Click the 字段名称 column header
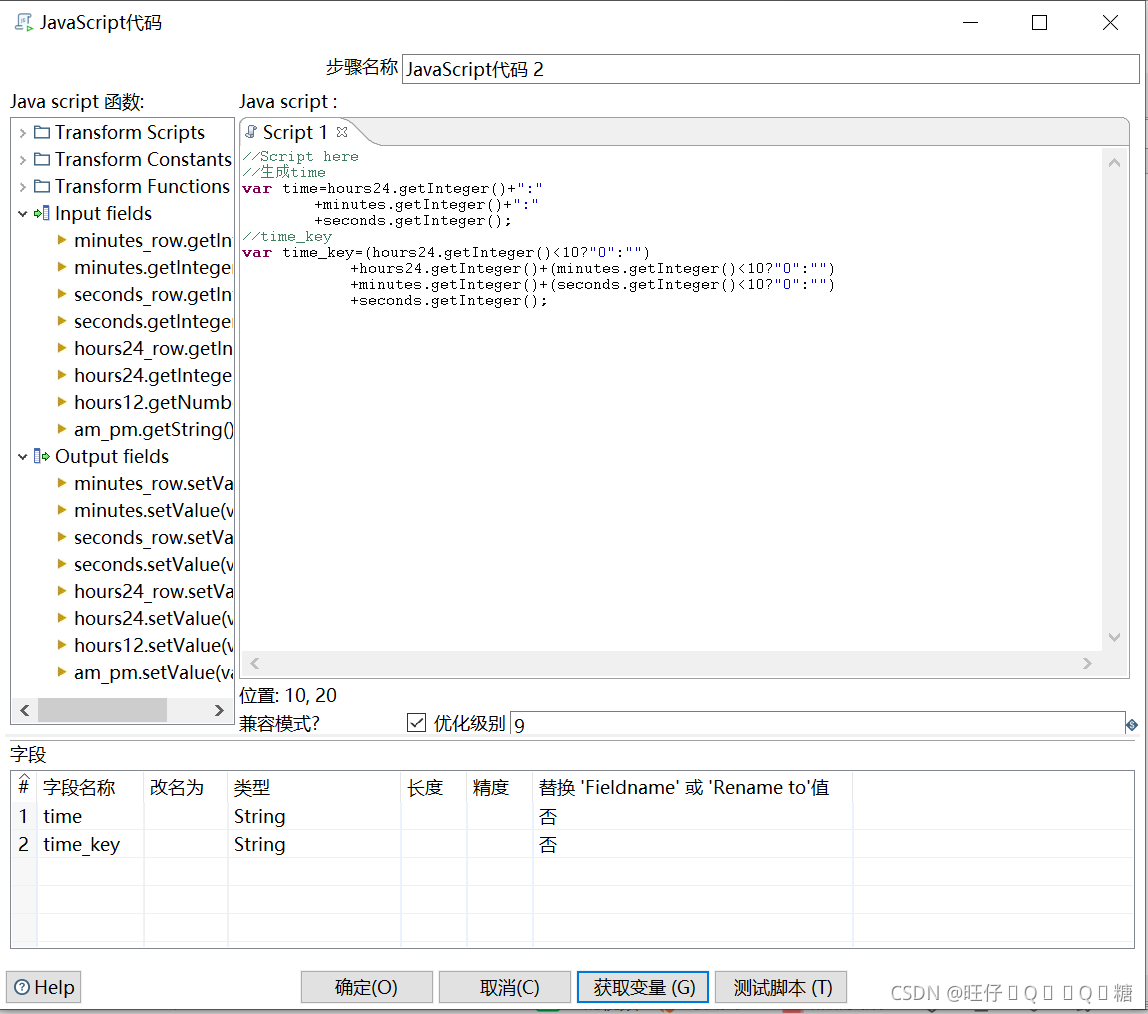Viewport: 1148px width, 1014px height. tap(90, 788)
